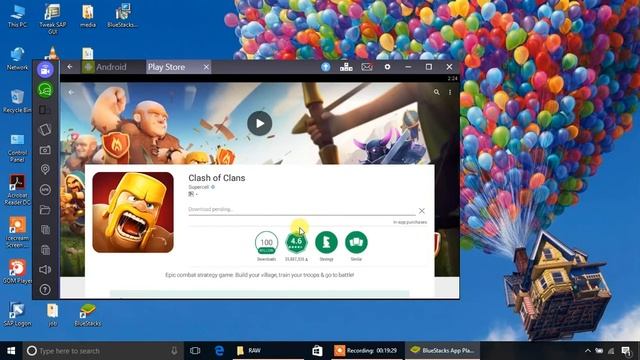Open the Recycle Bin
This screenshot has height=360, width=640.
(x=17, y=101)
